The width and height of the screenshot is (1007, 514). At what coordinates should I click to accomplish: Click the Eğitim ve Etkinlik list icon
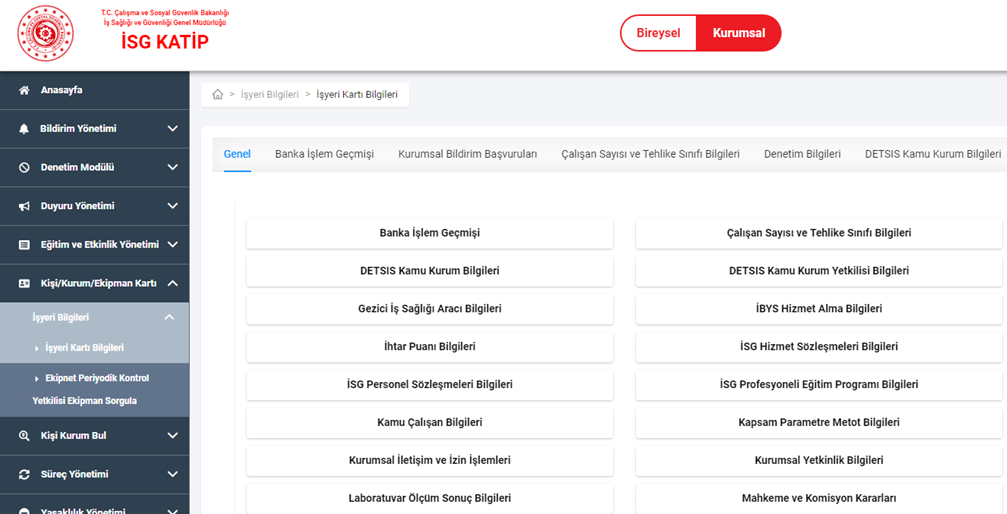[24, 244]
